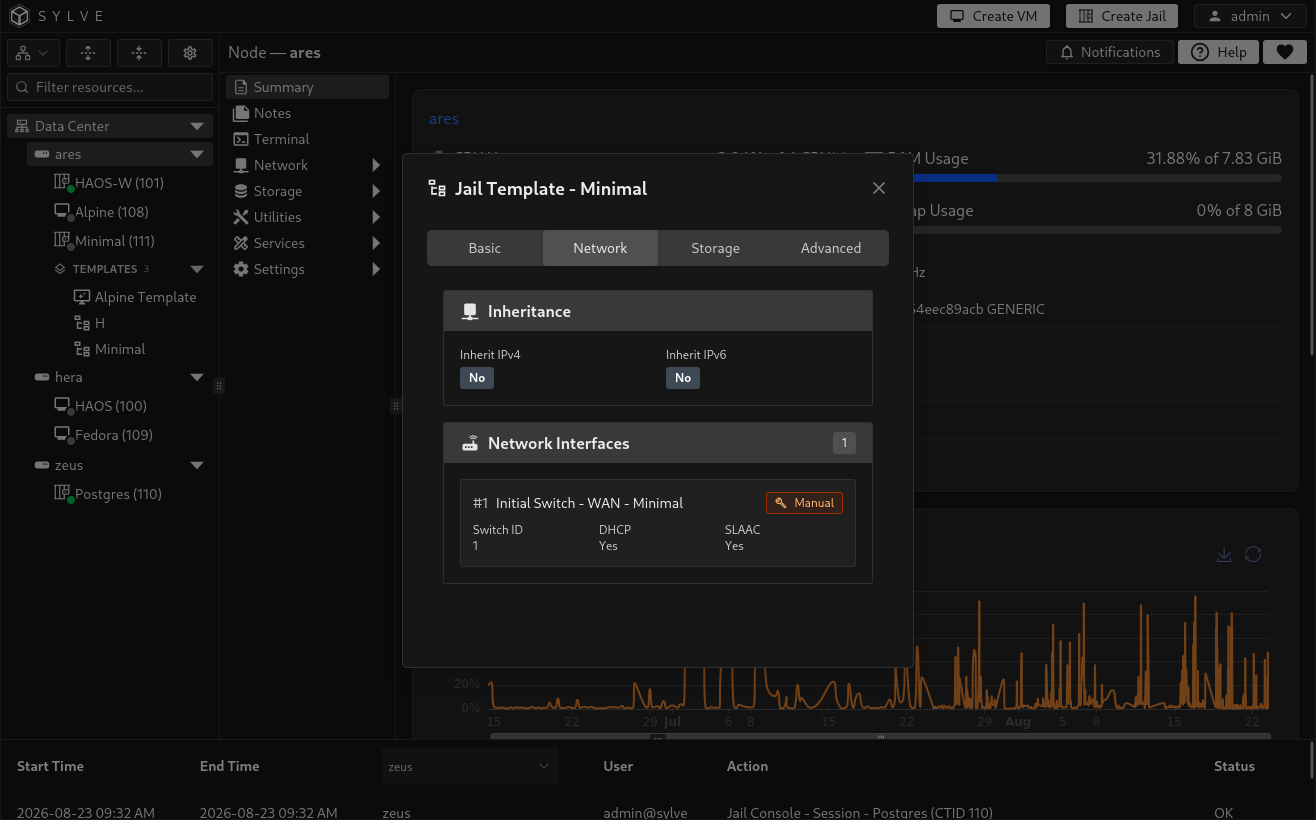Switch to the Basic tab

coord(485,248)
